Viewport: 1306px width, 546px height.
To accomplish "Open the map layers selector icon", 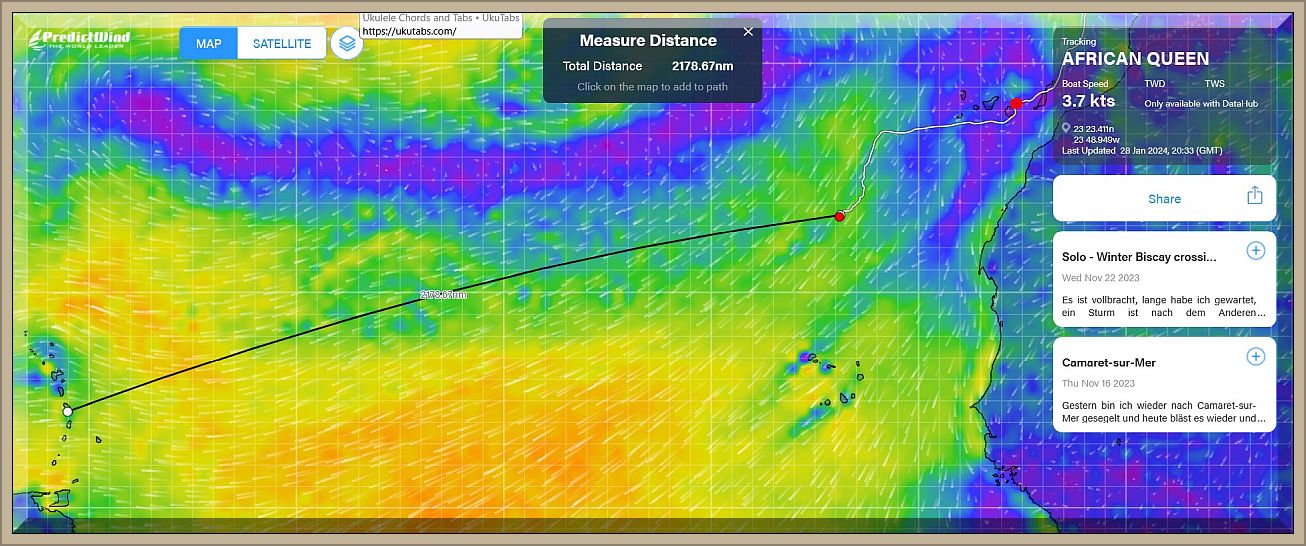I will point(346,44).
